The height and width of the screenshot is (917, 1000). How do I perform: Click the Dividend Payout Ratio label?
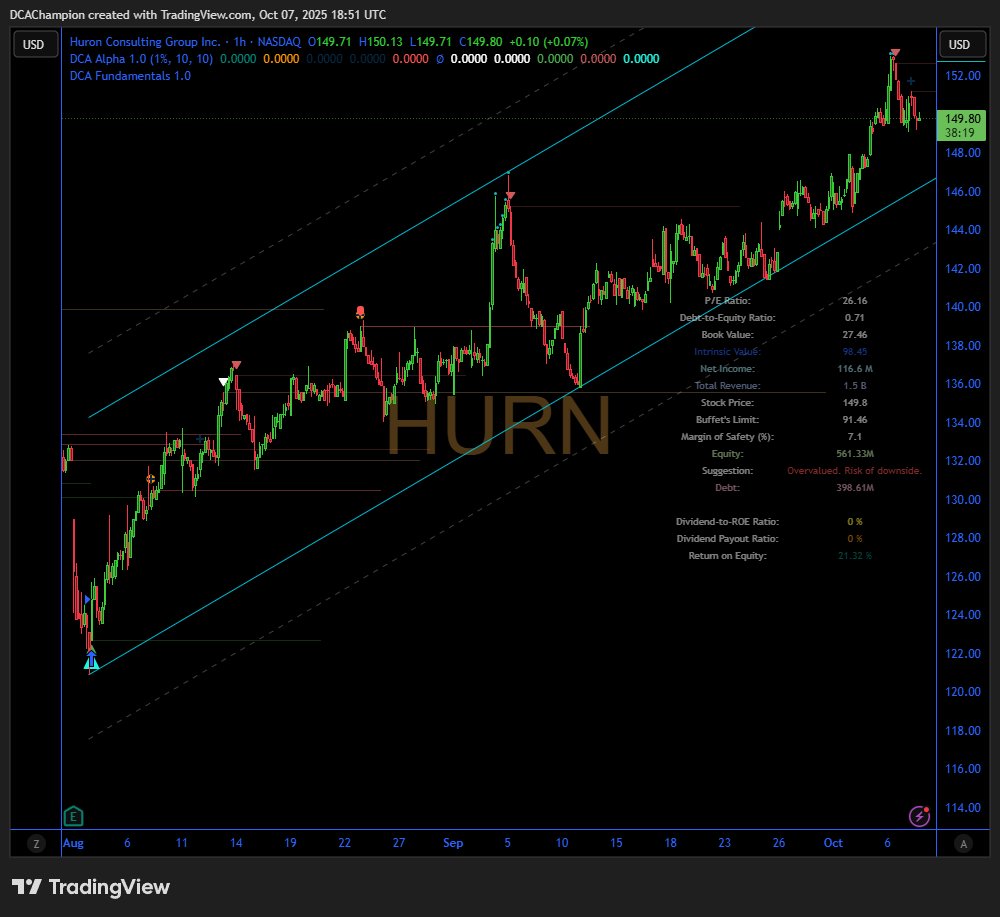click(727, 539)
